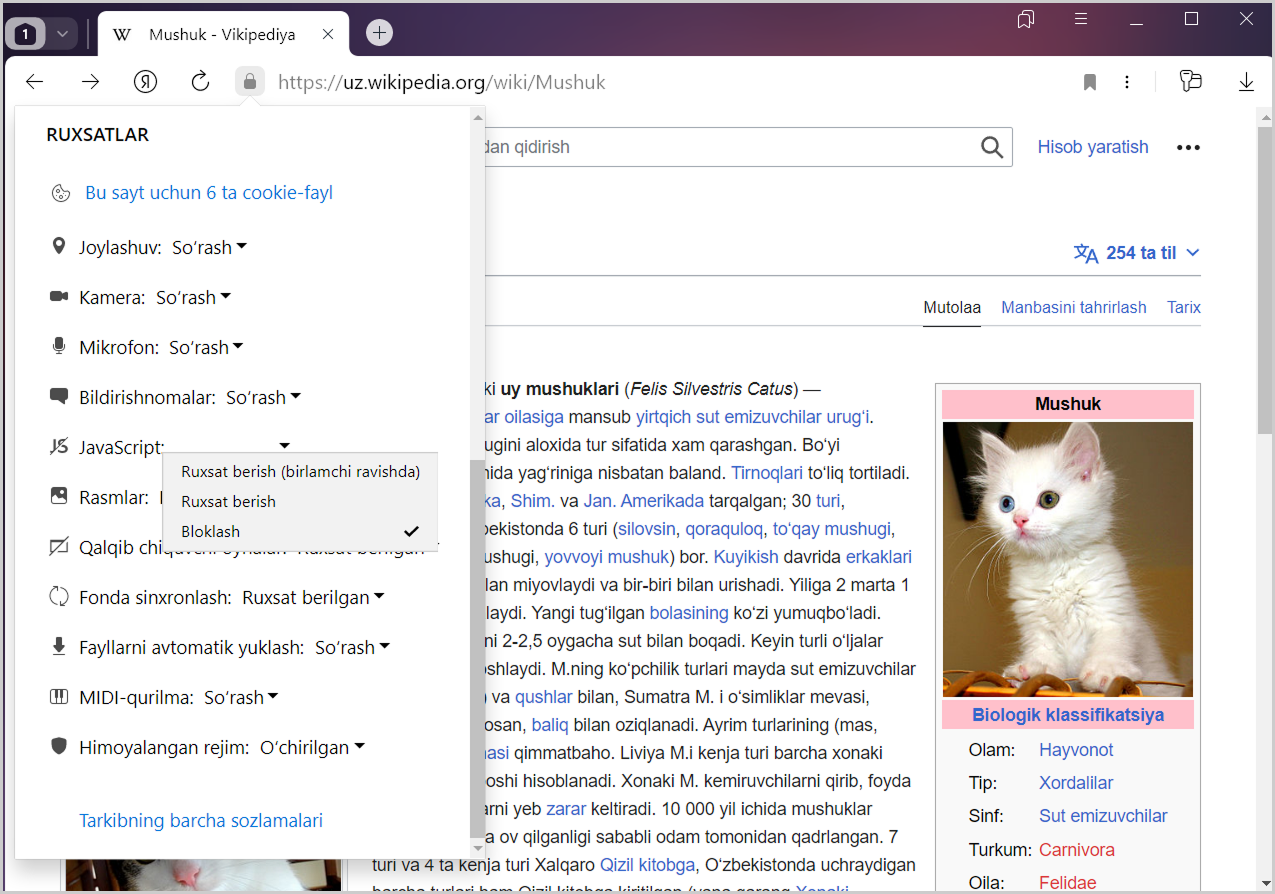Go back using the left arrow

pos(35,82)
